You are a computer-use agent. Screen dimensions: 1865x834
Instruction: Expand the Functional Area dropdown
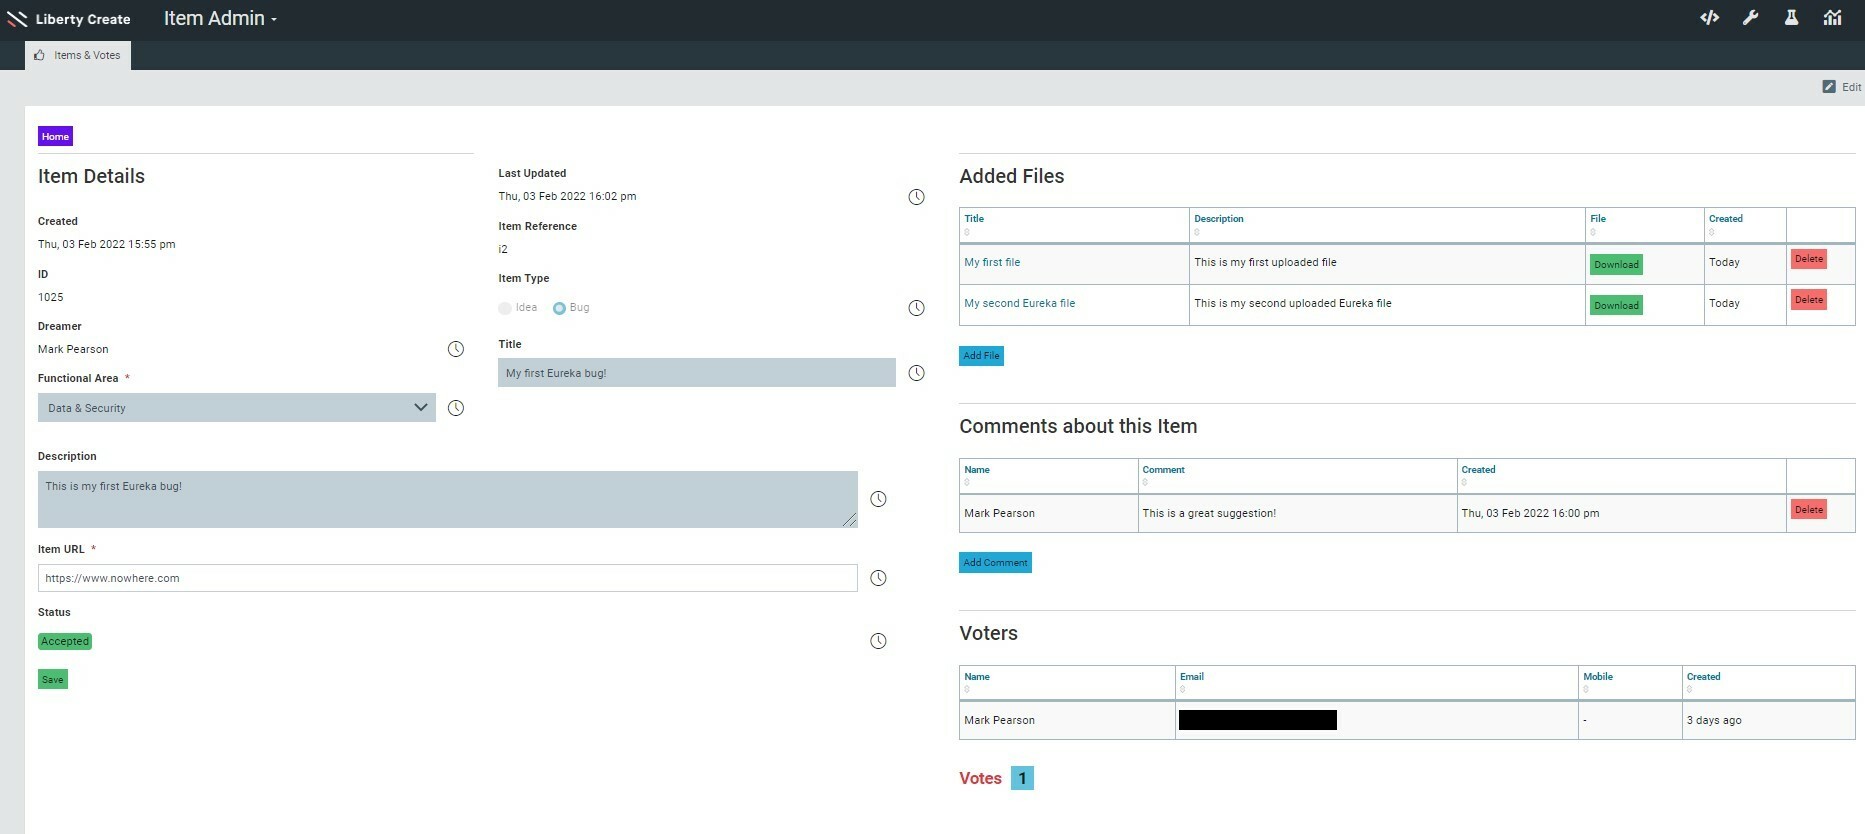[x=237, y=408]
